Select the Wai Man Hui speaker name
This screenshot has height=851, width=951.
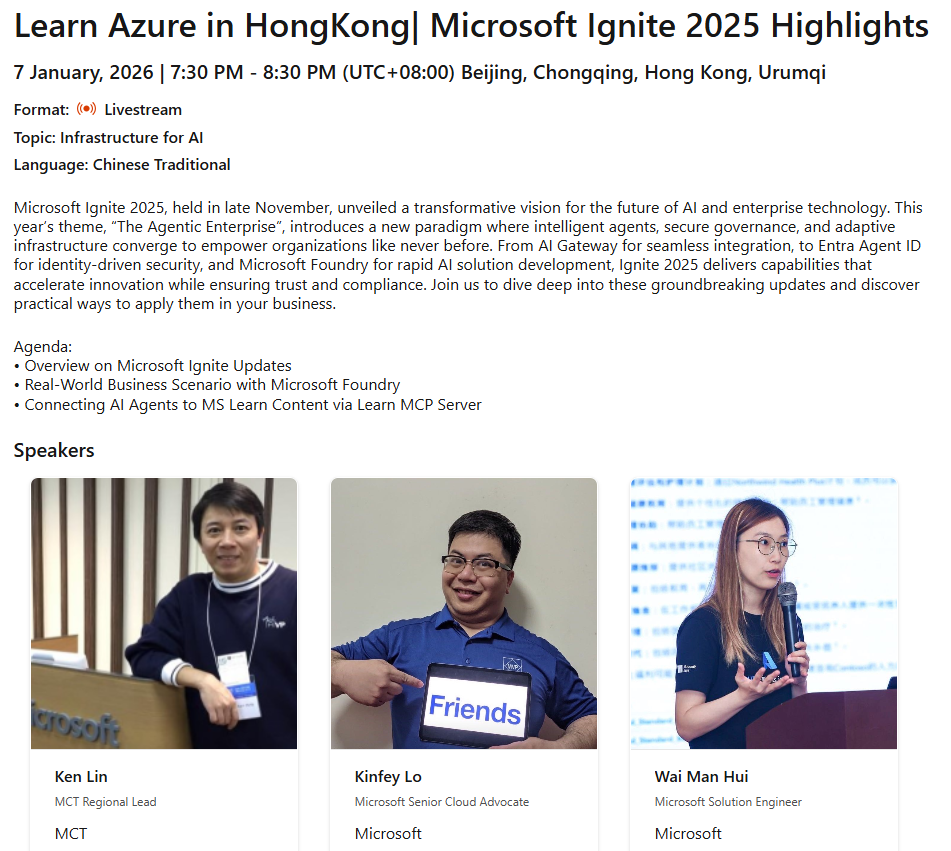point(702,776)
